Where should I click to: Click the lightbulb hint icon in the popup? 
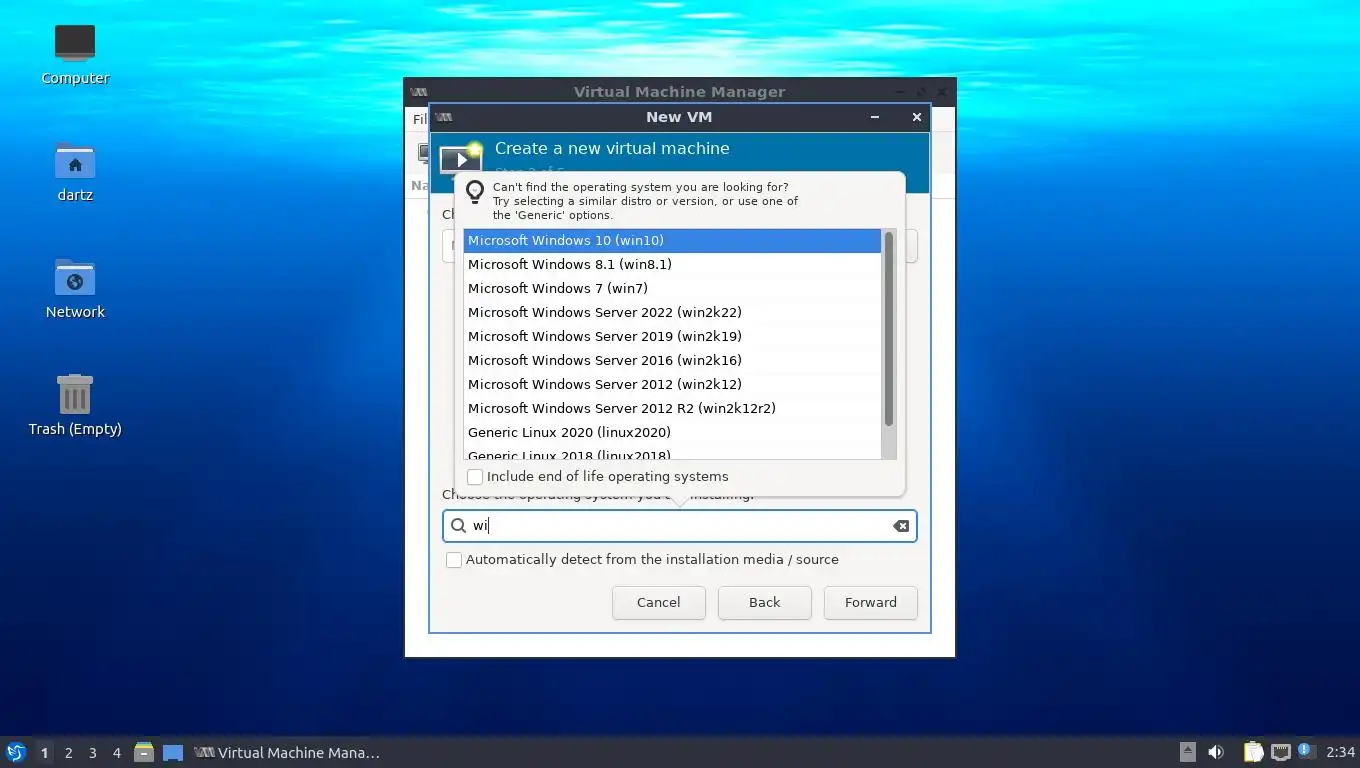(476, 192)
